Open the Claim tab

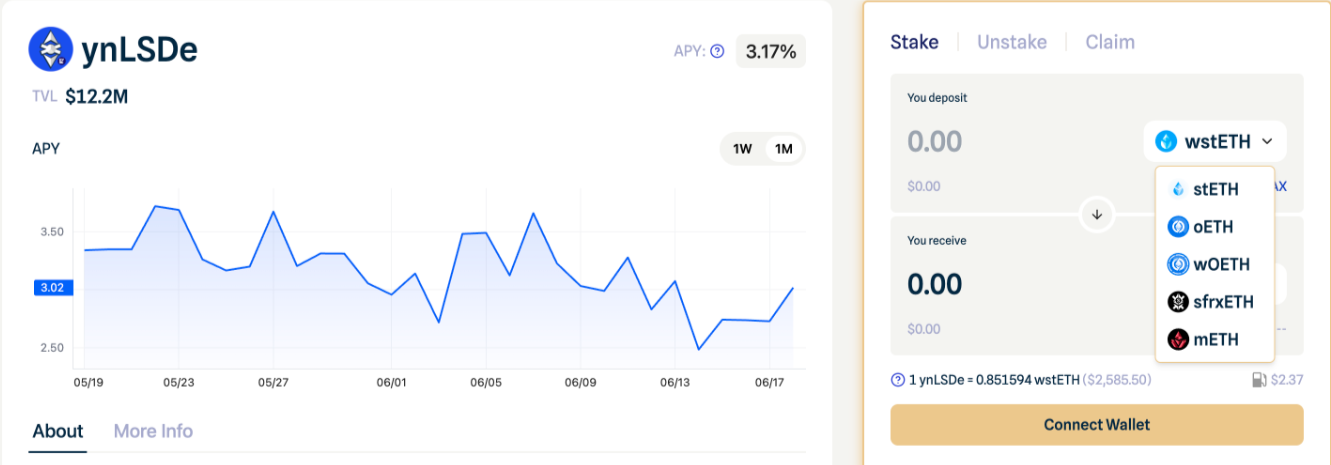(x=1110, y=42)
